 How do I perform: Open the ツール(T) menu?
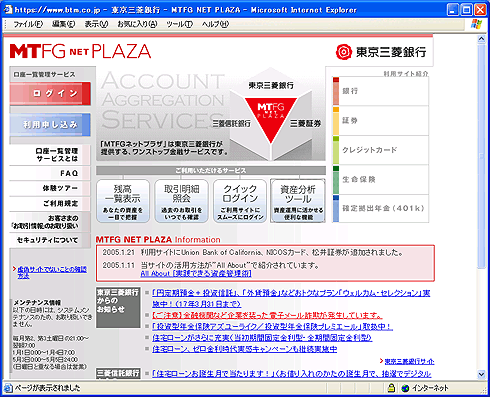[179, 24]
